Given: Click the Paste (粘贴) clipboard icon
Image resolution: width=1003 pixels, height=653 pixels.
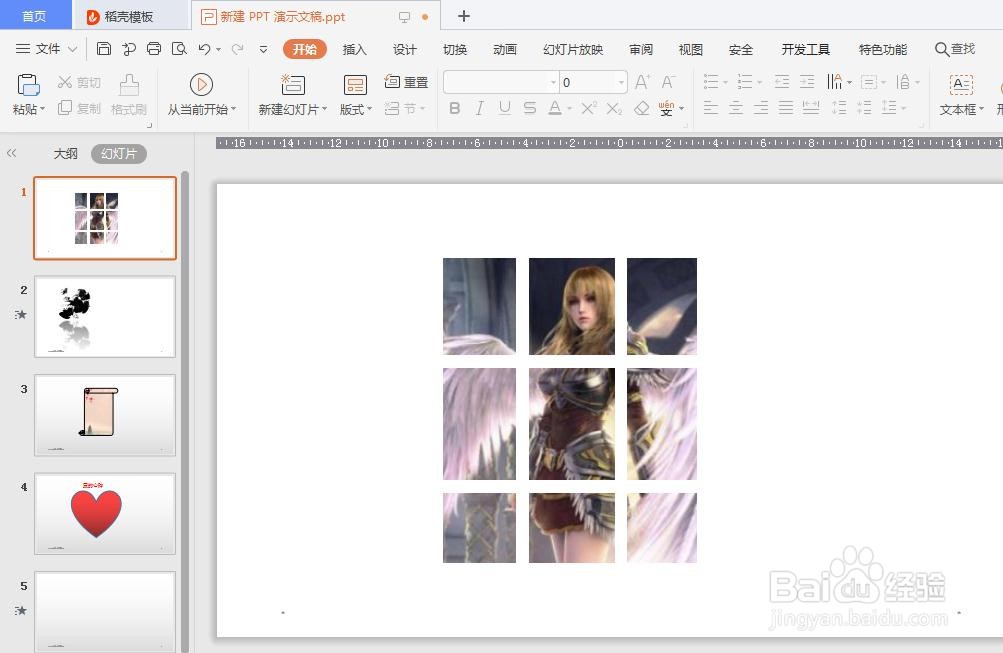Looking at the screenshot, I should (x=28, y=85).
